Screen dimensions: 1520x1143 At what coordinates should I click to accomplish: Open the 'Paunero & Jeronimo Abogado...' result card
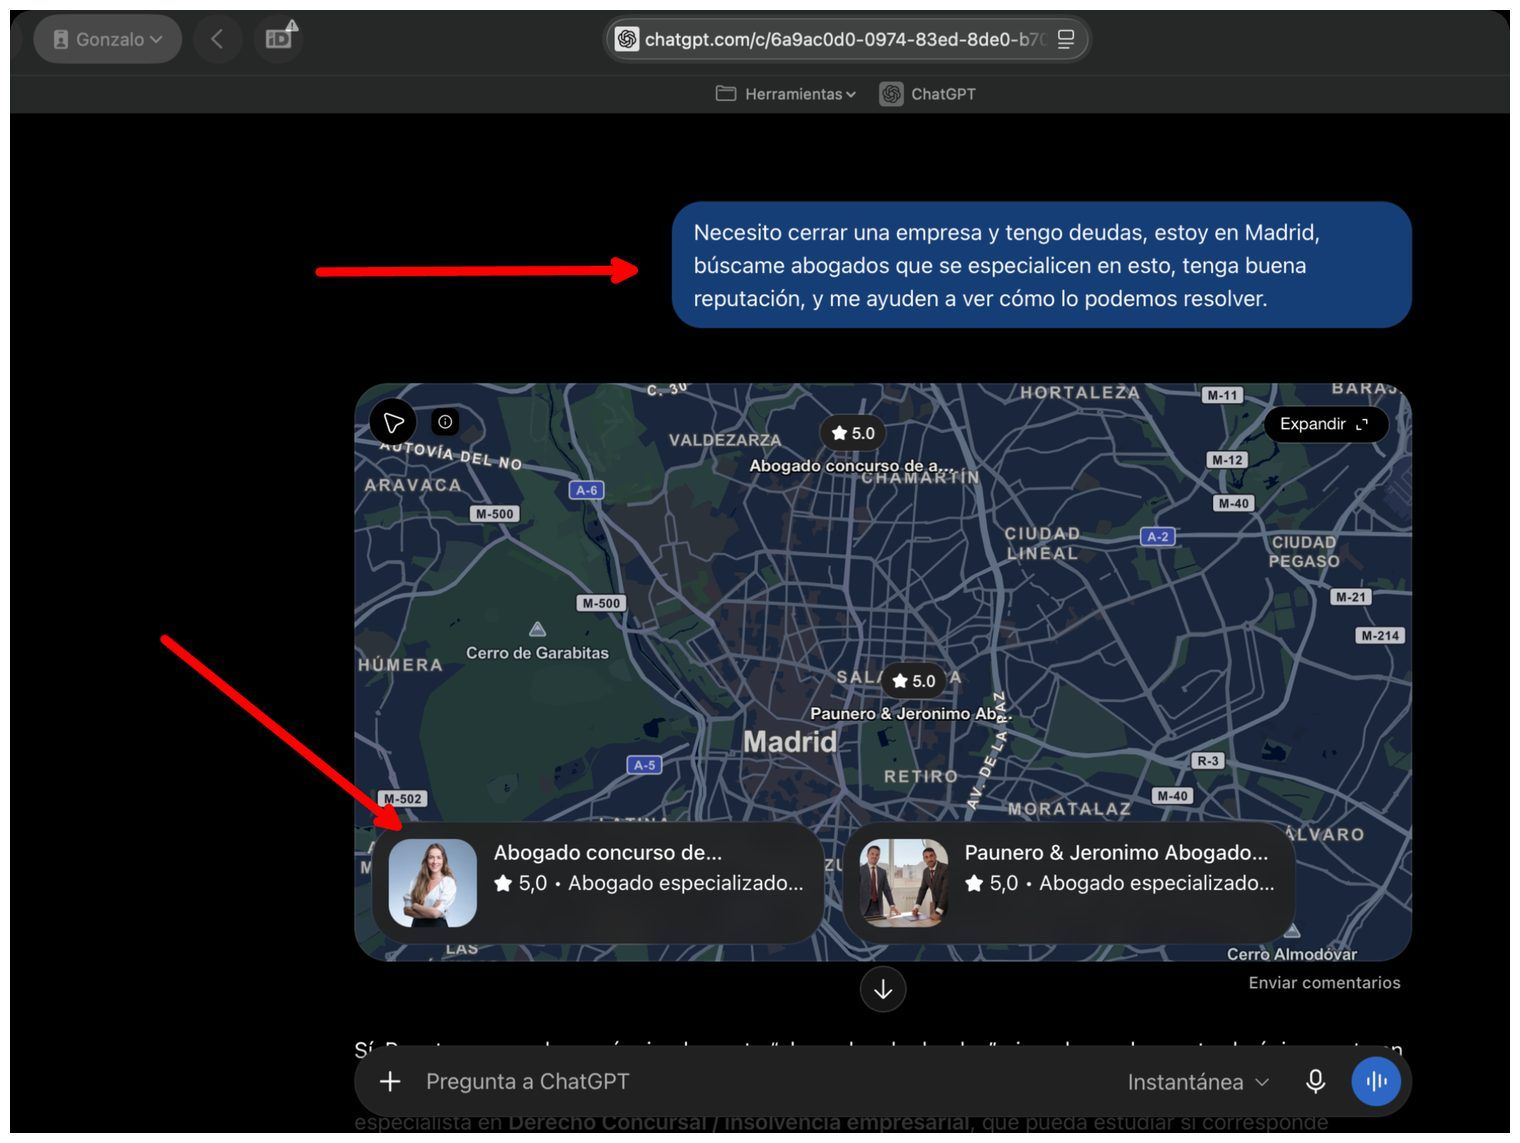[x=1069, y=883]
